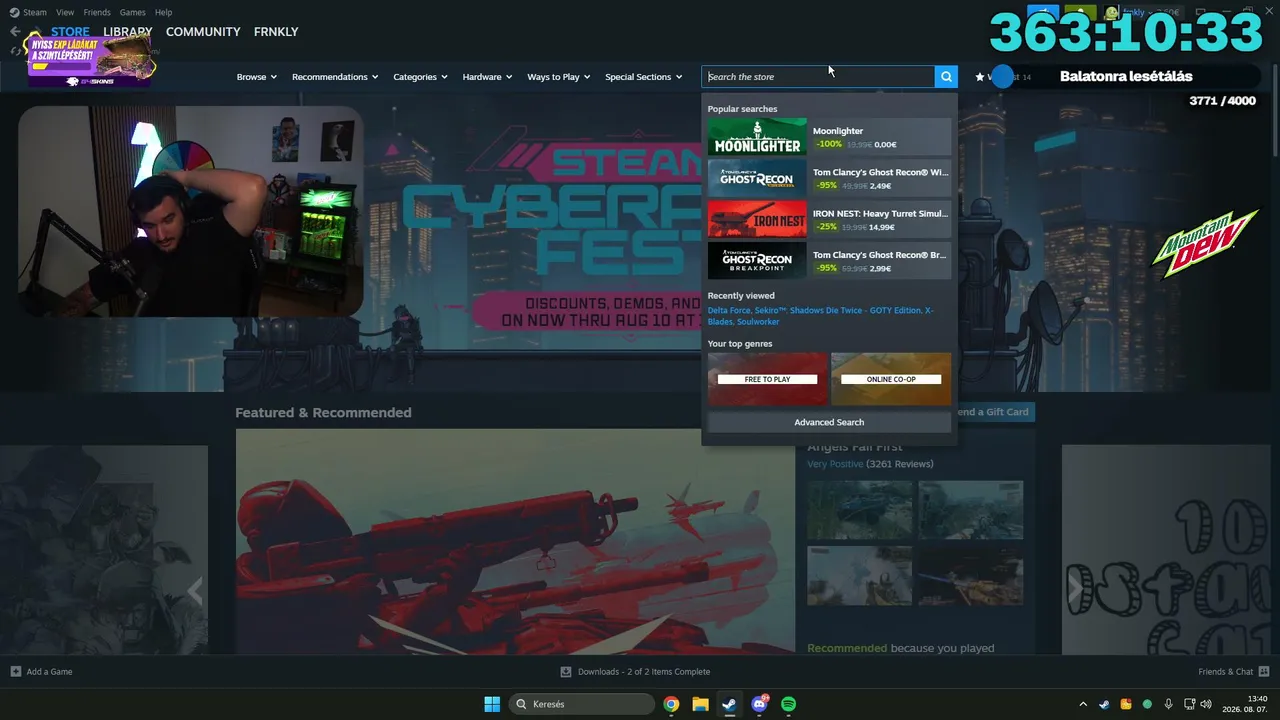Click the featured game large capsule image
This screenshot has height=720, width=1280.
pos(515,542)
